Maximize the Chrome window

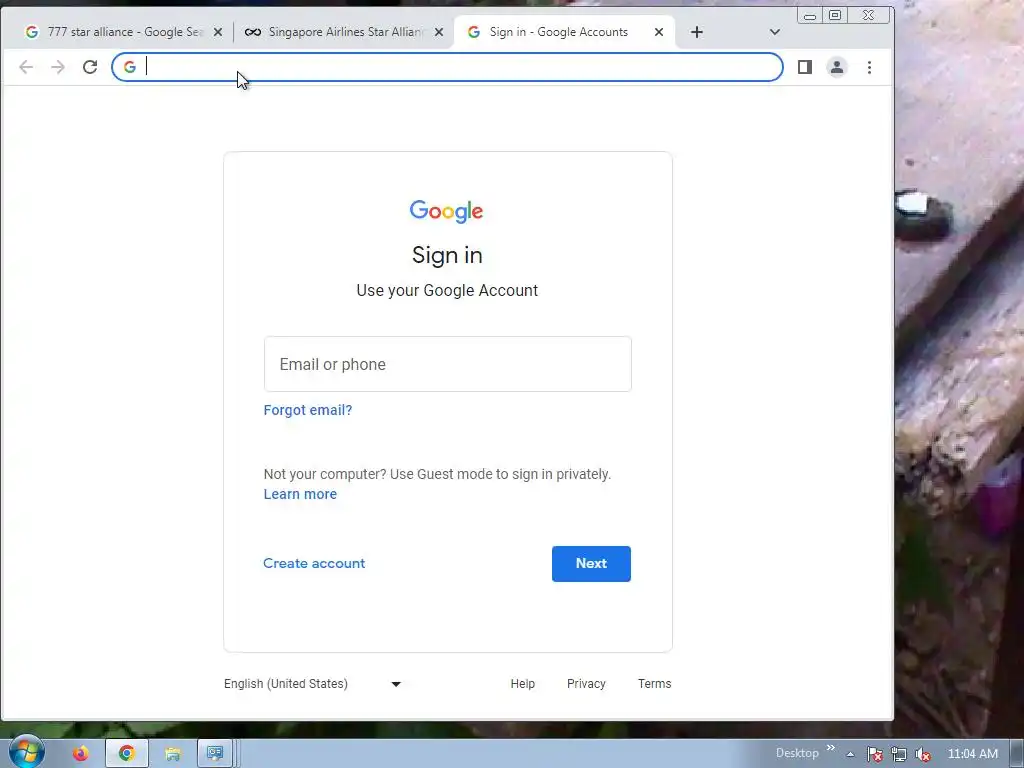pos(835,15)
